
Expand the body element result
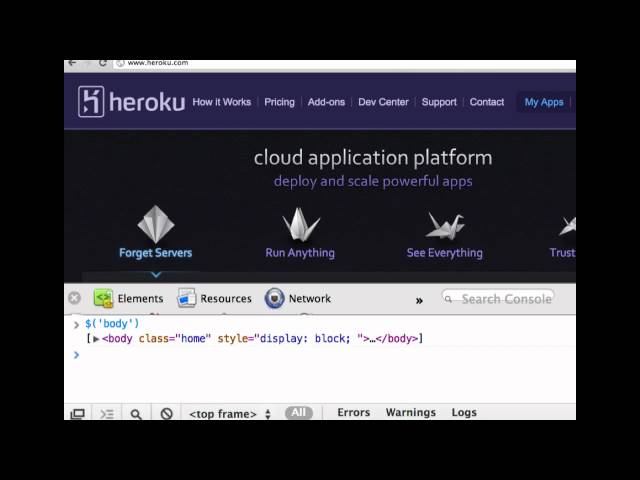pyautogui.click(x=96, y=339)
